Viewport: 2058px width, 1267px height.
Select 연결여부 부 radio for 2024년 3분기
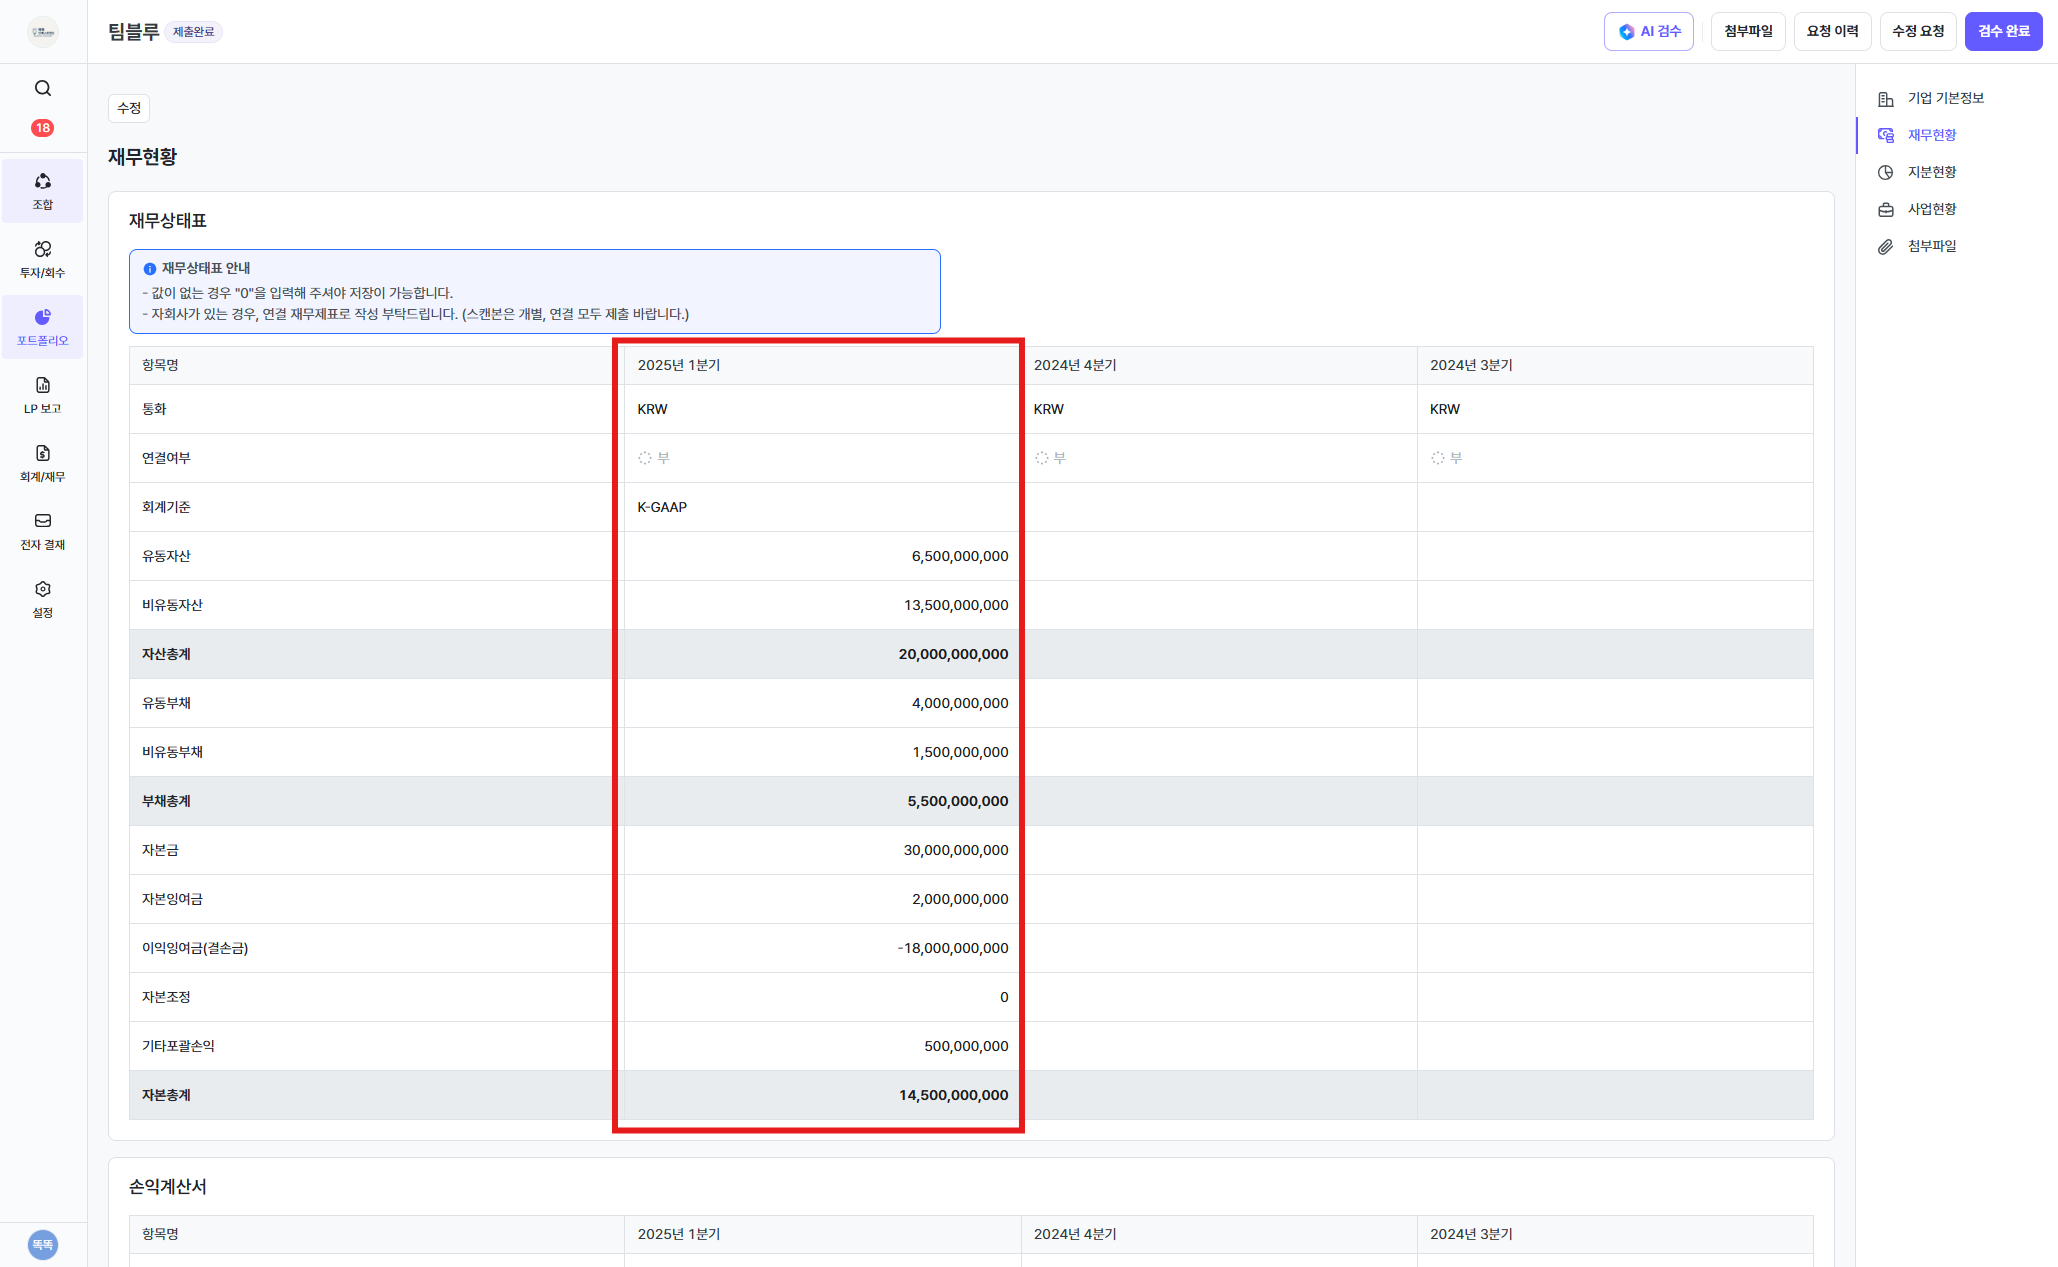[1437, 458]
